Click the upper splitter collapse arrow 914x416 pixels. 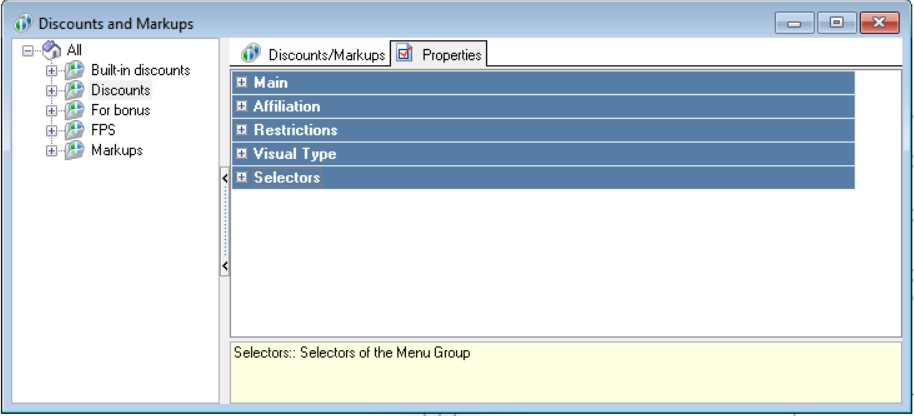[225, 178]
